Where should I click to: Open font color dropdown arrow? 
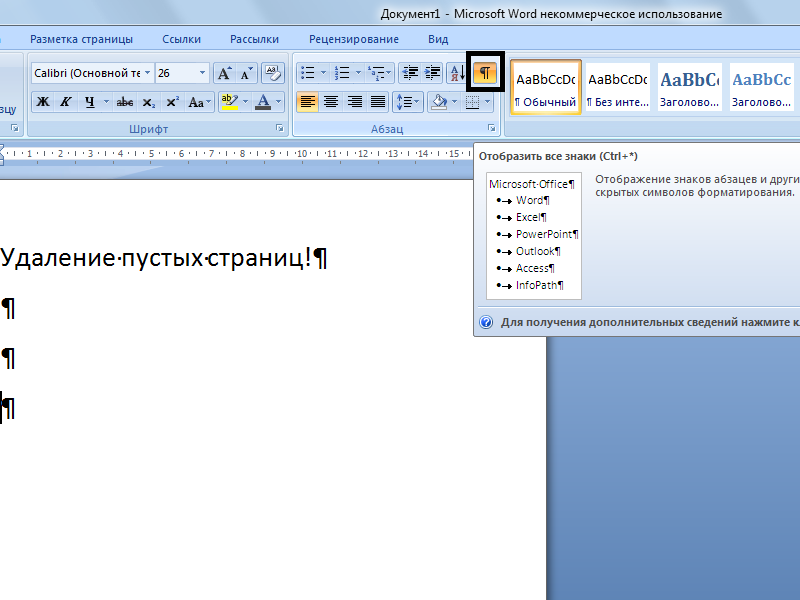pyautogui.click(x=279, y=102)
